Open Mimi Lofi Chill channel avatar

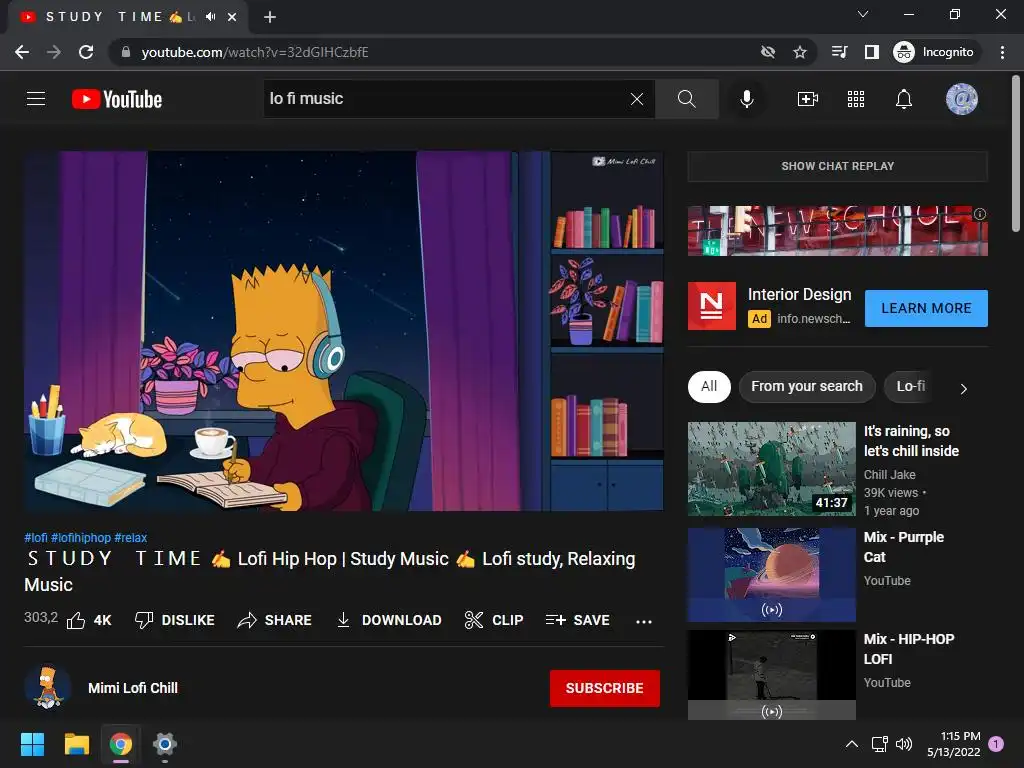48,688
